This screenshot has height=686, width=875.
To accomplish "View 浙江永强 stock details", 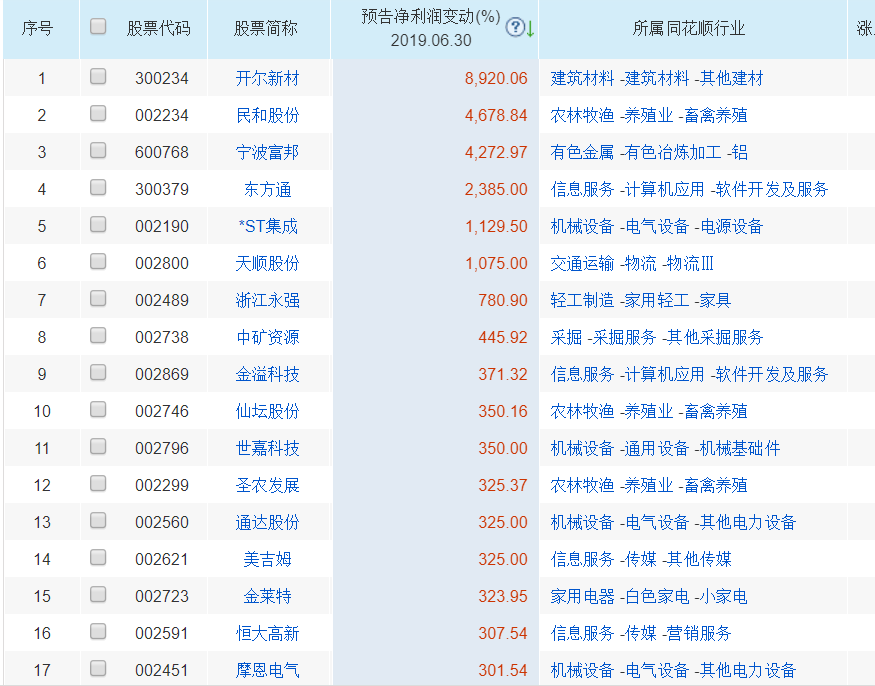I will [x=267, y=300].
